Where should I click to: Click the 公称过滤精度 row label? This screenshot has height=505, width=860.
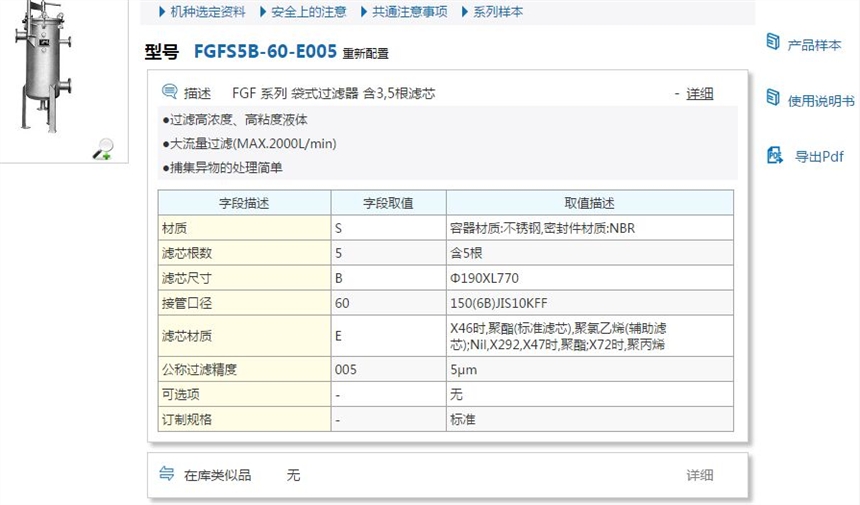pos(199,370)
